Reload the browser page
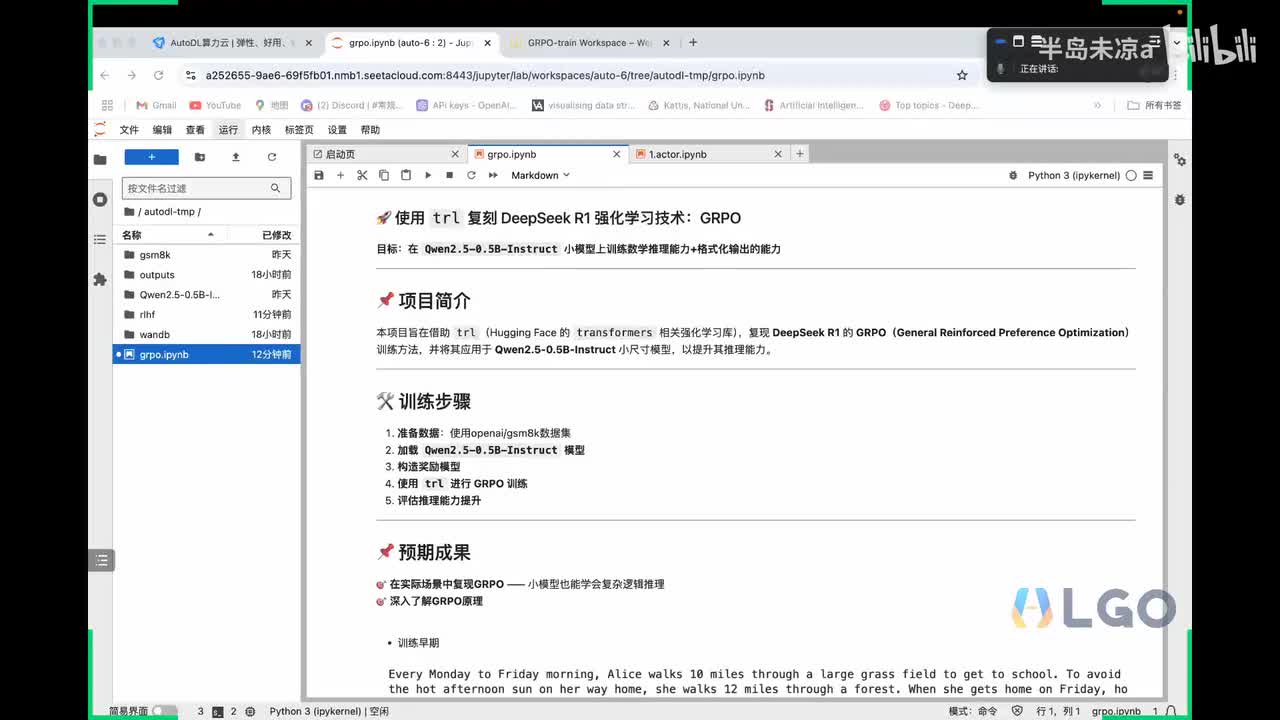Screen dimensions: 1280x720 [158, 75]
